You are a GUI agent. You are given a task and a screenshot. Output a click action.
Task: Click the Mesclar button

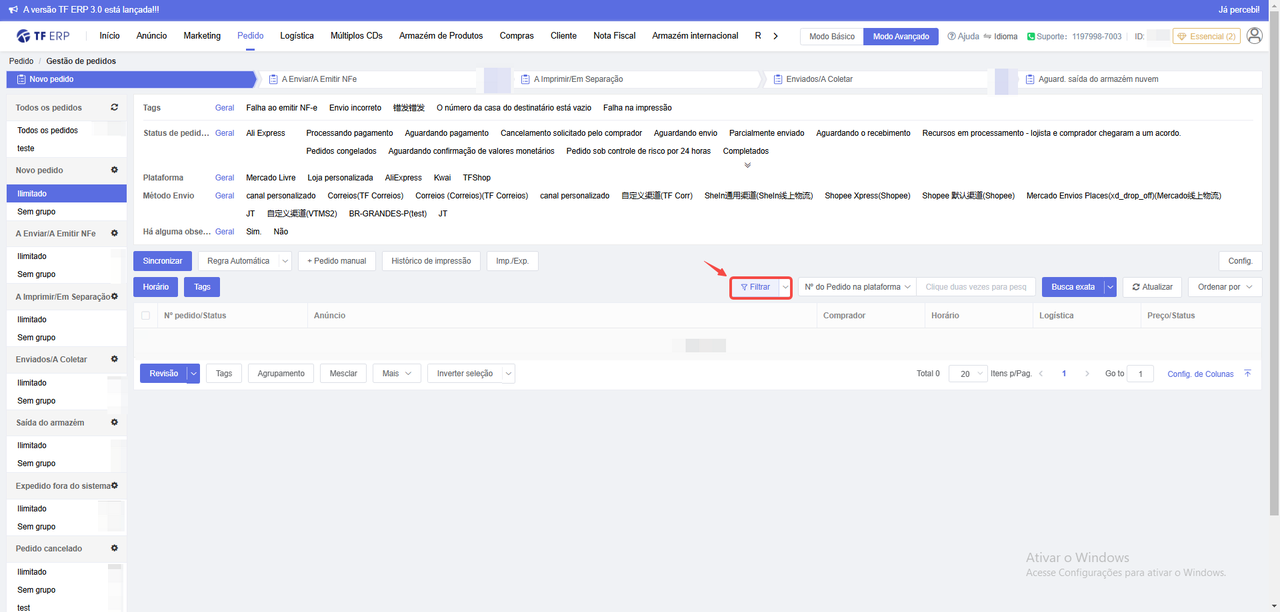click(x=343, y=374)
